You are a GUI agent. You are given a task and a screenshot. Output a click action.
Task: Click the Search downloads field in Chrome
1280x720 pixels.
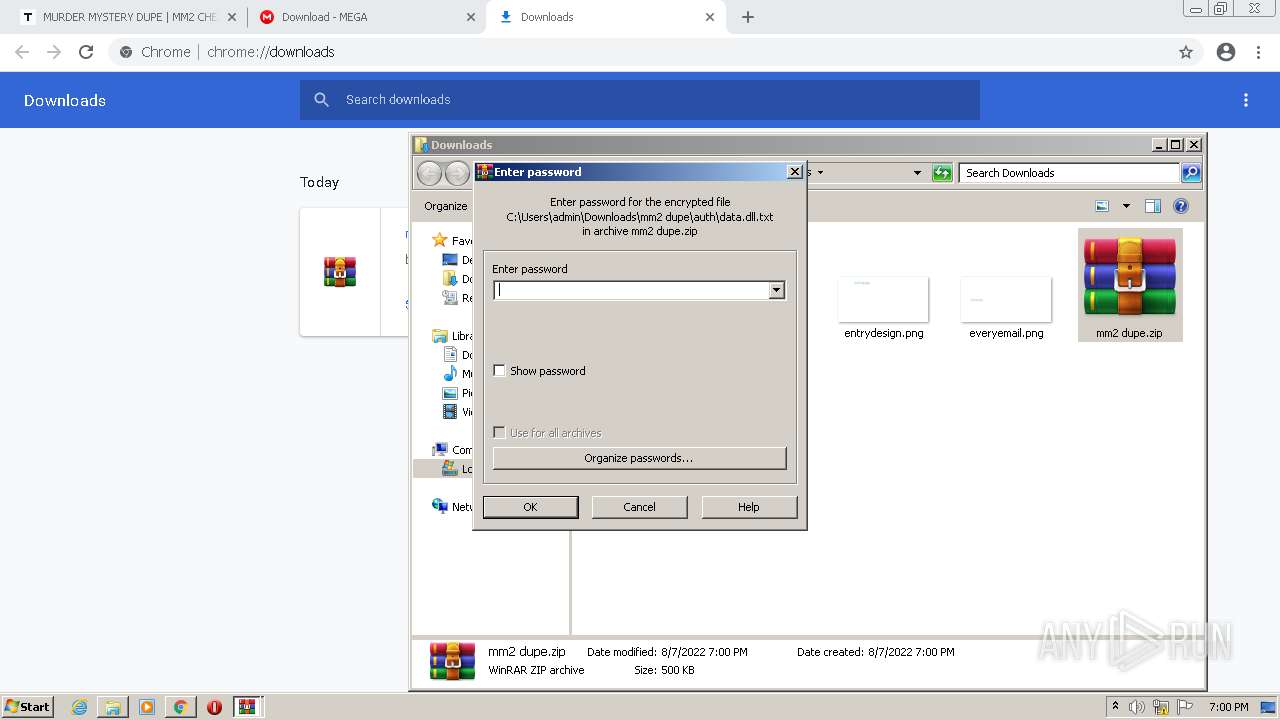point(640,100)
